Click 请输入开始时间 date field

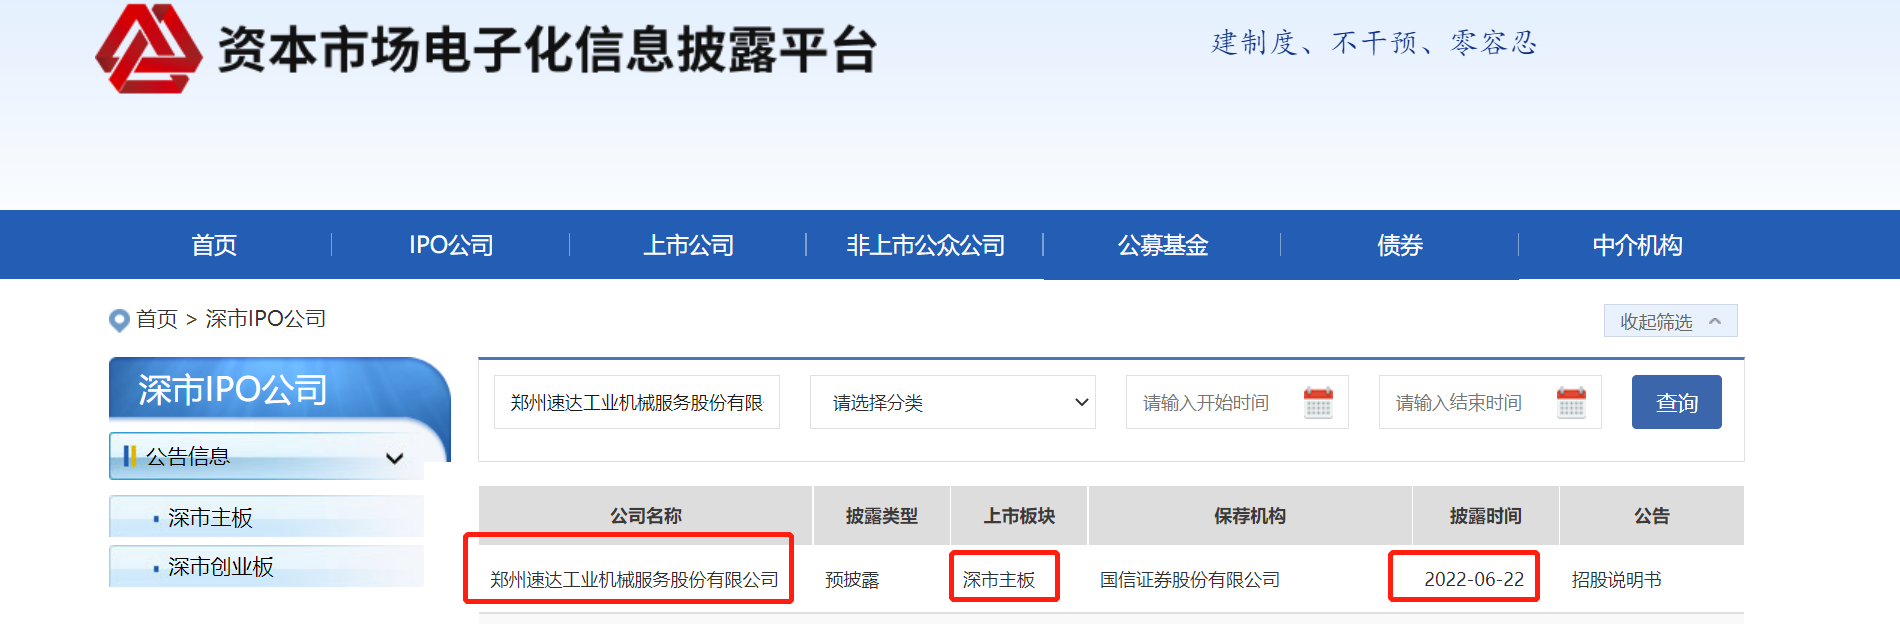tap(1237, 402)
